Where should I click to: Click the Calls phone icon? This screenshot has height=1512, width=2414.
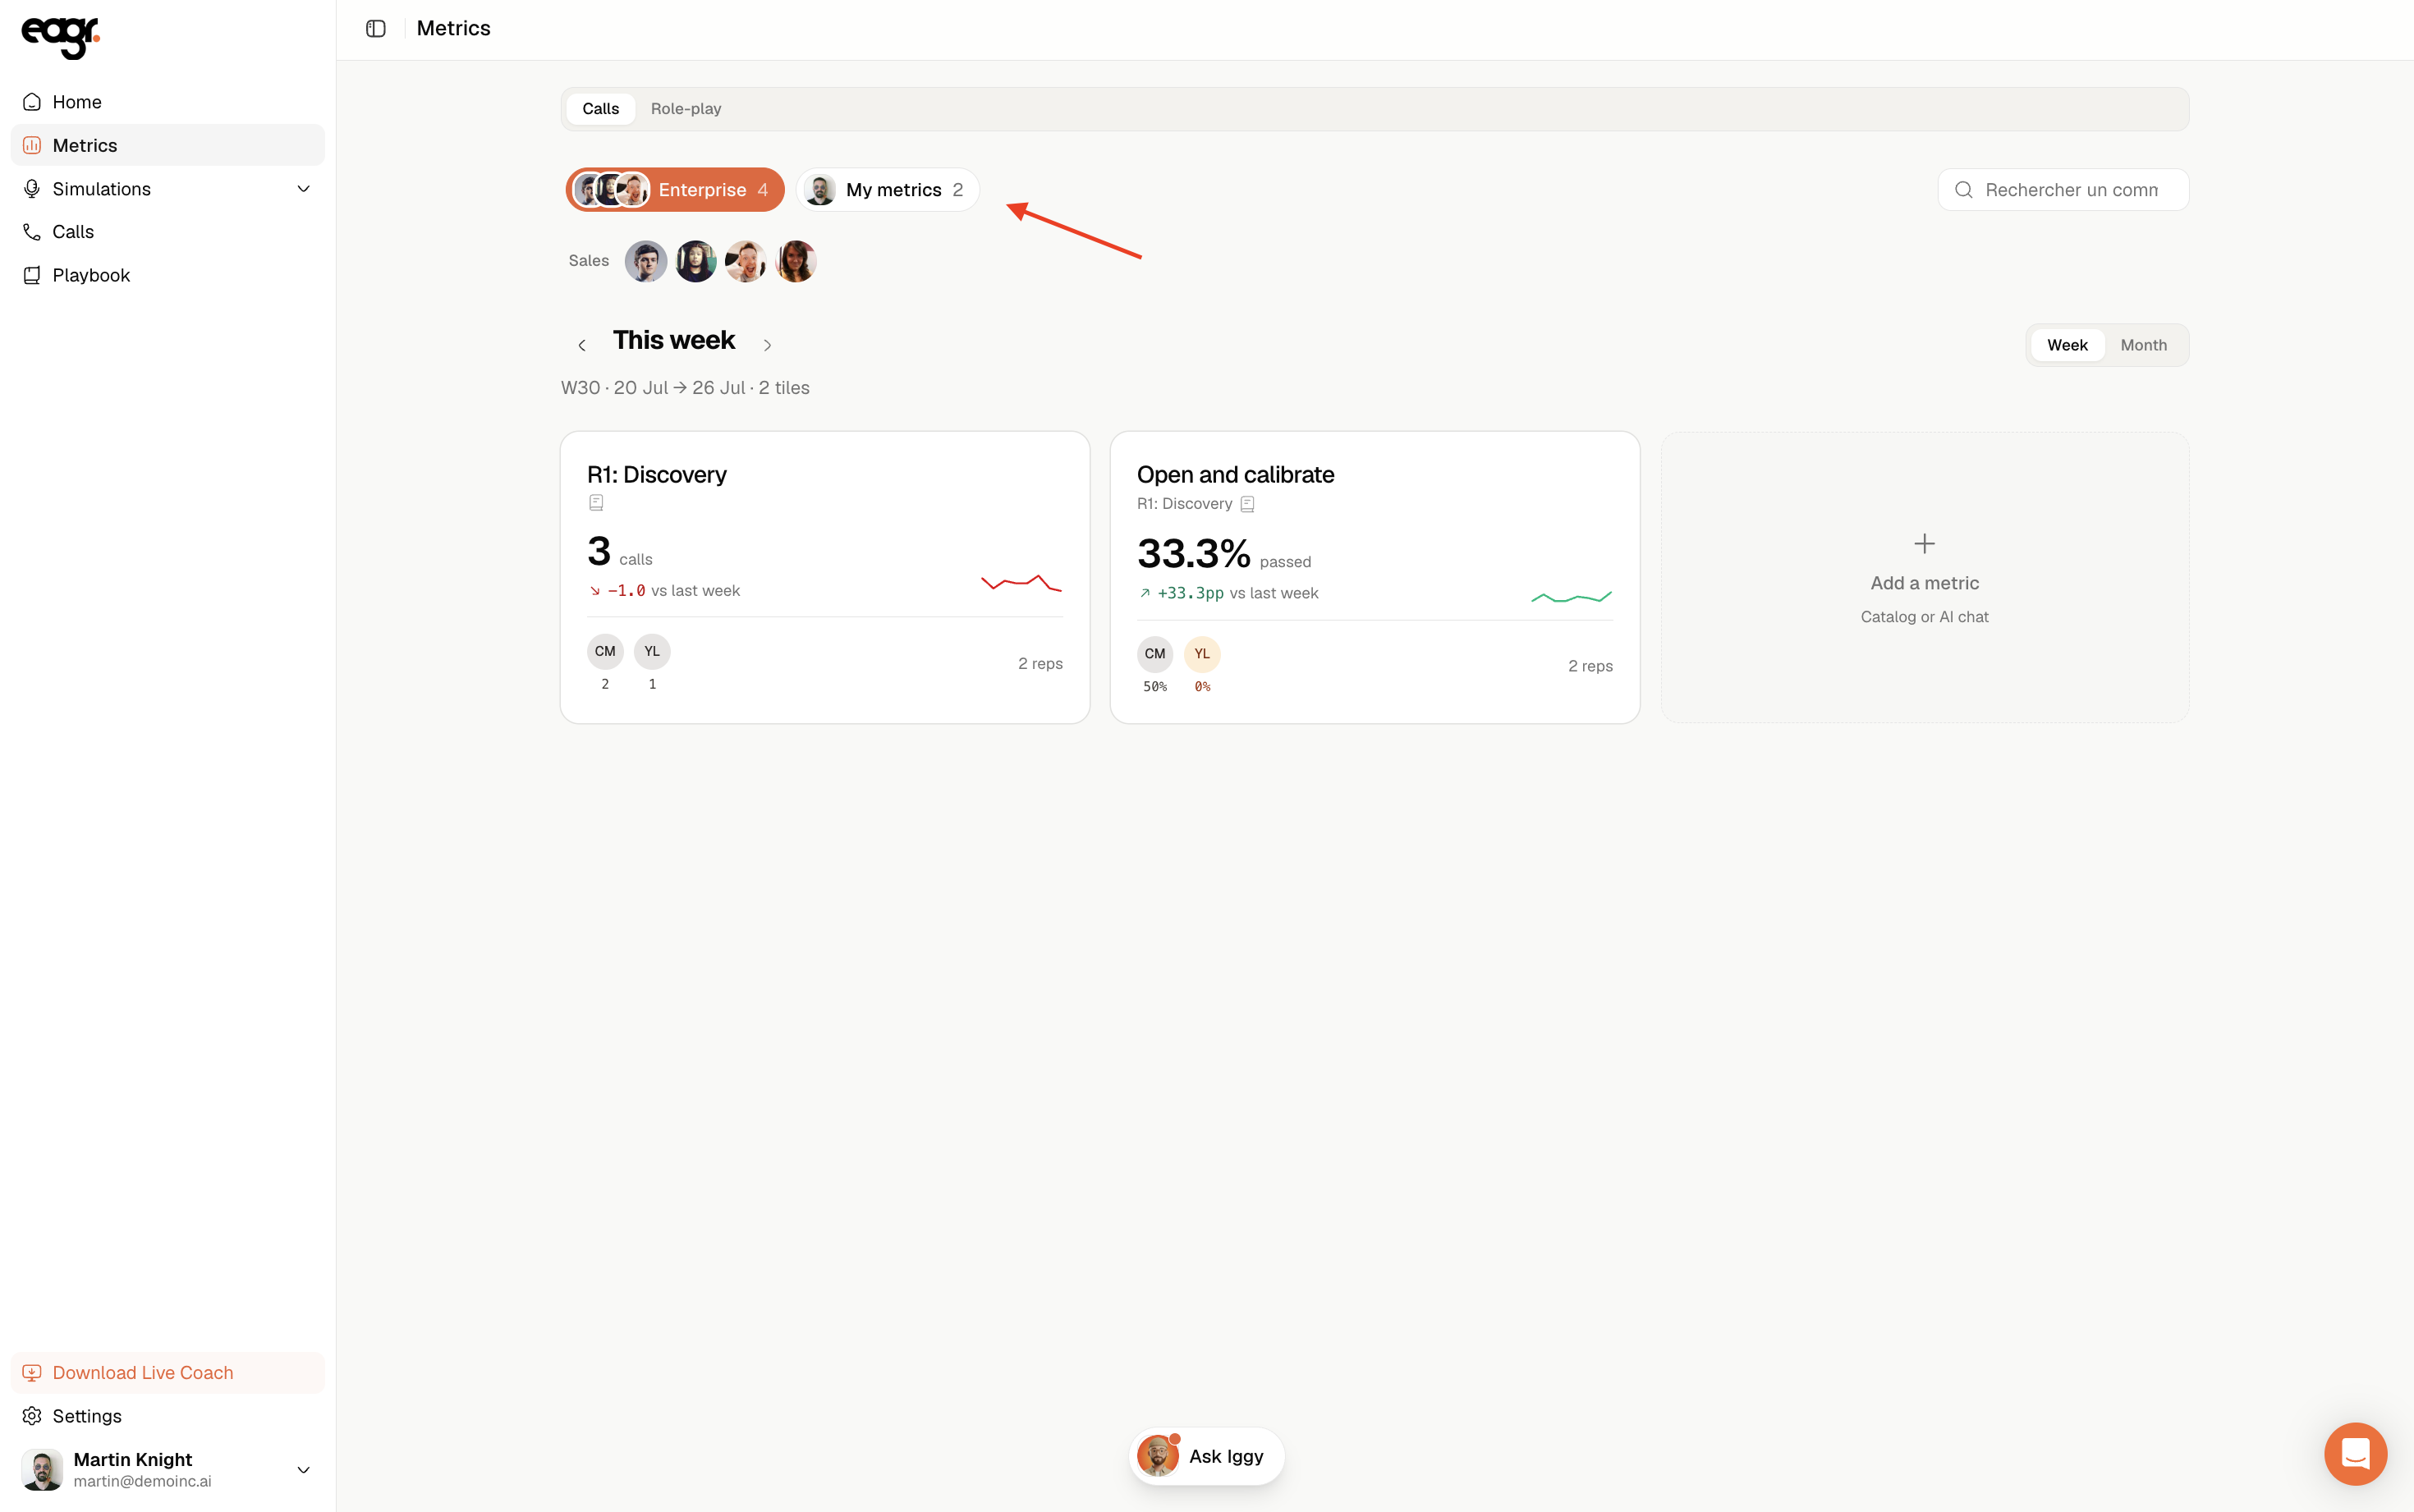(32, 232)
